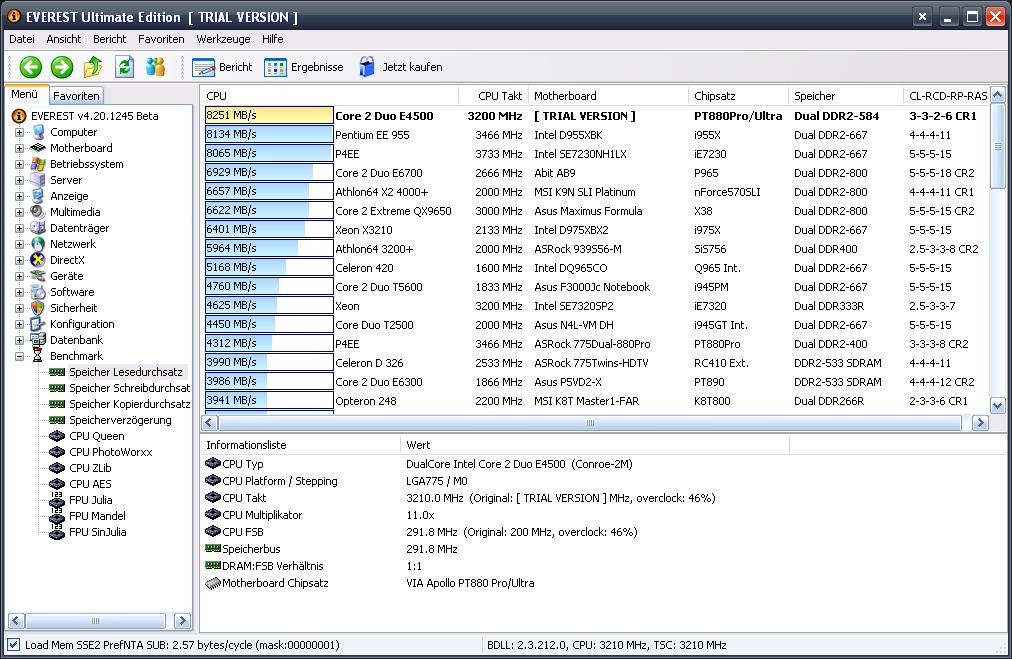1012x659 pixels.
Task: Select the Anzeige monitor icon
Action: [x=39, y=196]
